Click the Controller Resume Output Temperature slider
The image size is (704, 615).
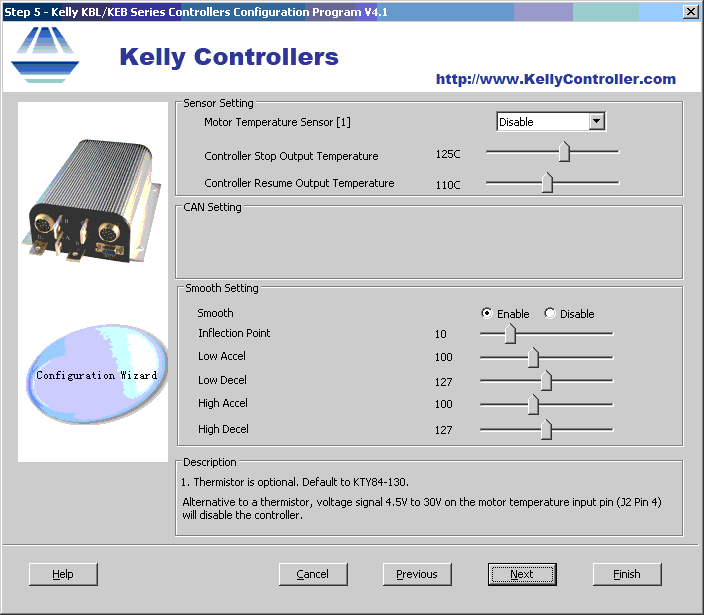point(547,183)
